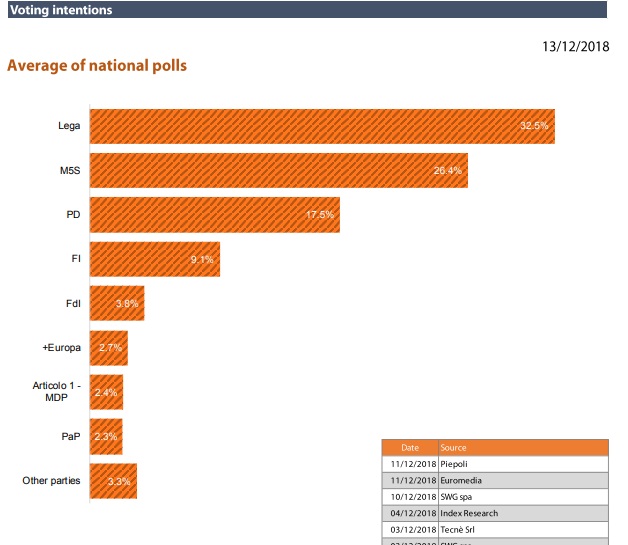
Task: Click the Lega bar in the chart
Action: (322, 126)
